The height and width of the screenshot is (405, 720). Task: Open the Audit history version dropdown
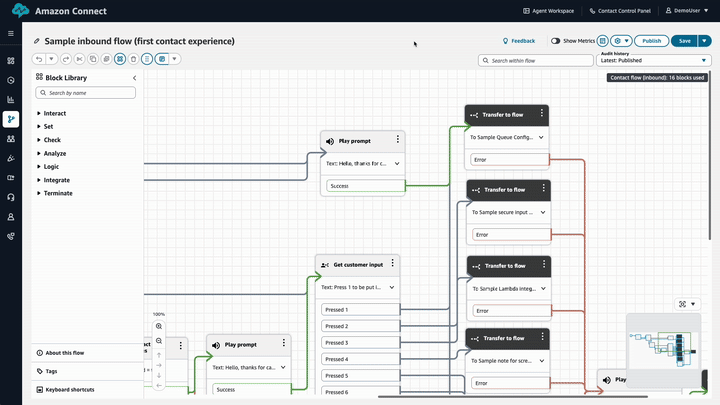(654, 60)
